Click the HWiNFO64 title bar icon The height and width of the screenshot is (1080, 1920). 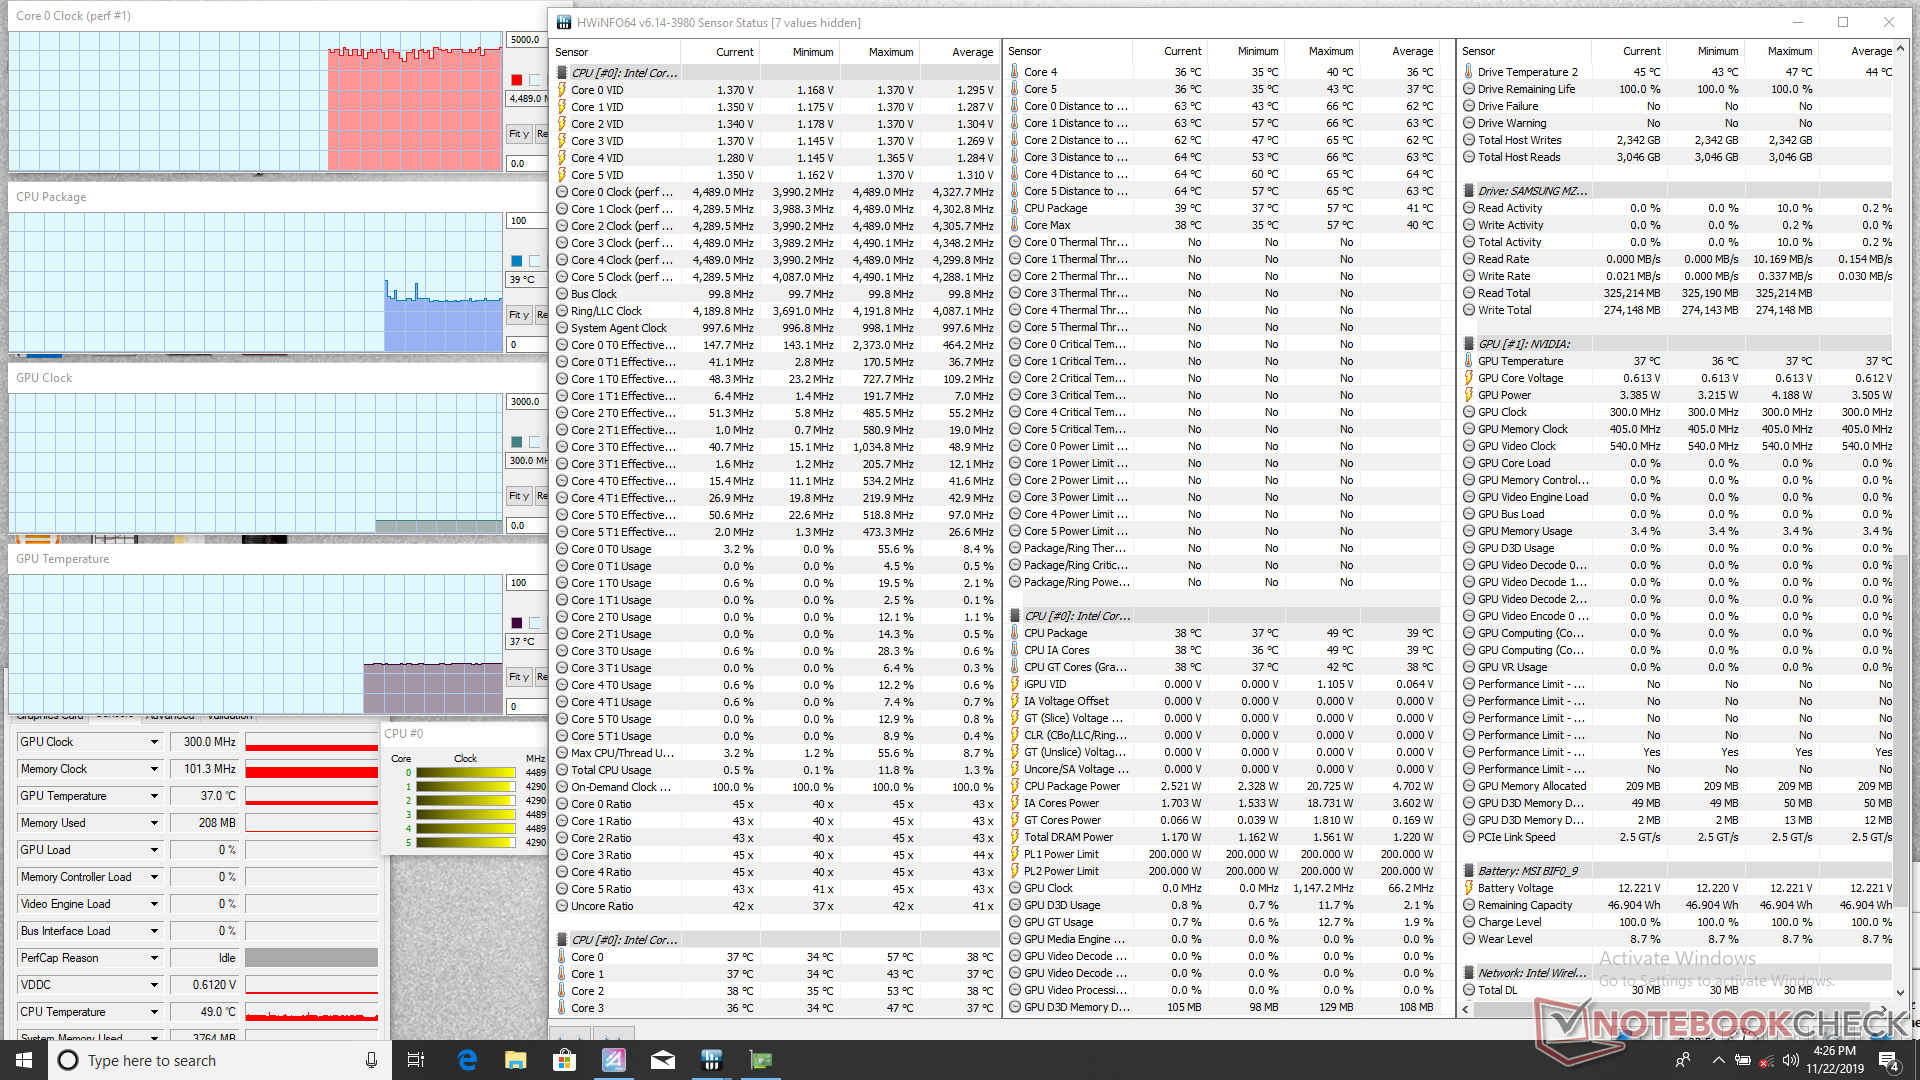564,22
